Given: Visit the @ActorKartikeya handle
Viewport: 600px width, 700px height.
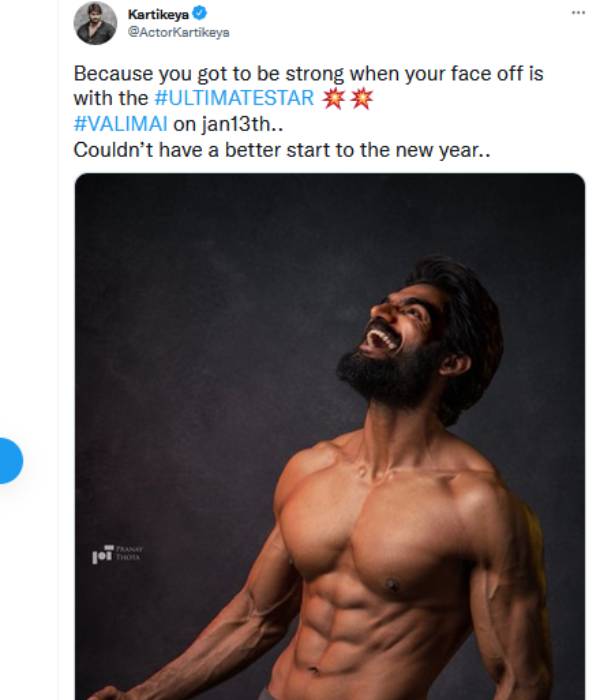Looking at the screenshot, I should (x=178, y=32).
